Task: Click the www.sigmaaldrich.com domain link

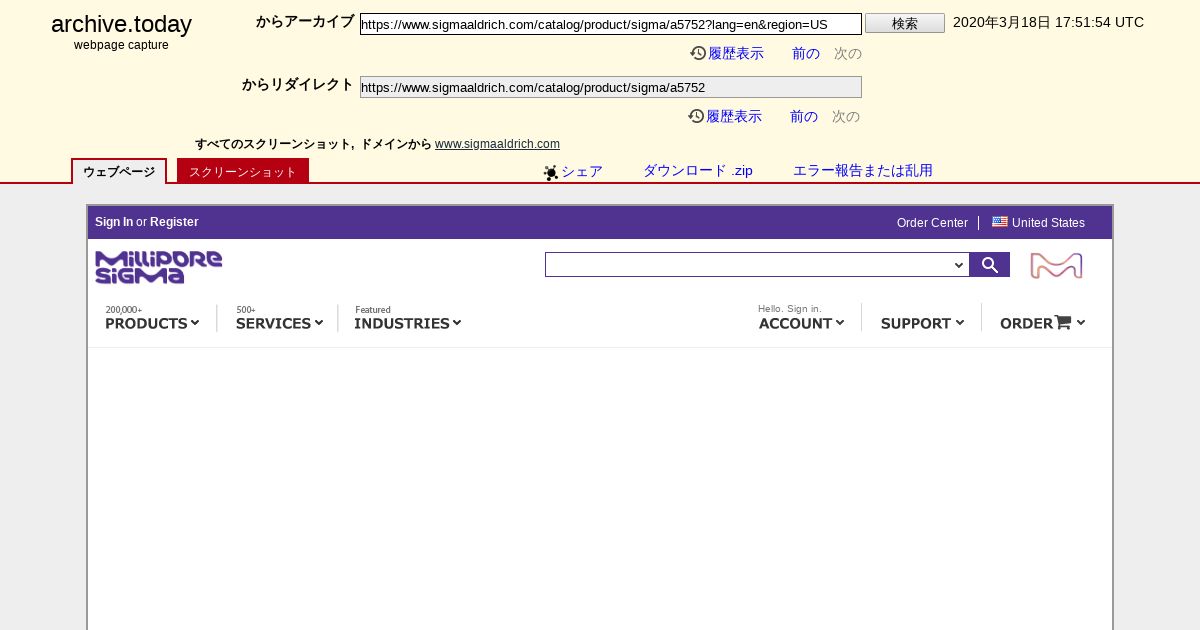Action: tap(497, 144)
